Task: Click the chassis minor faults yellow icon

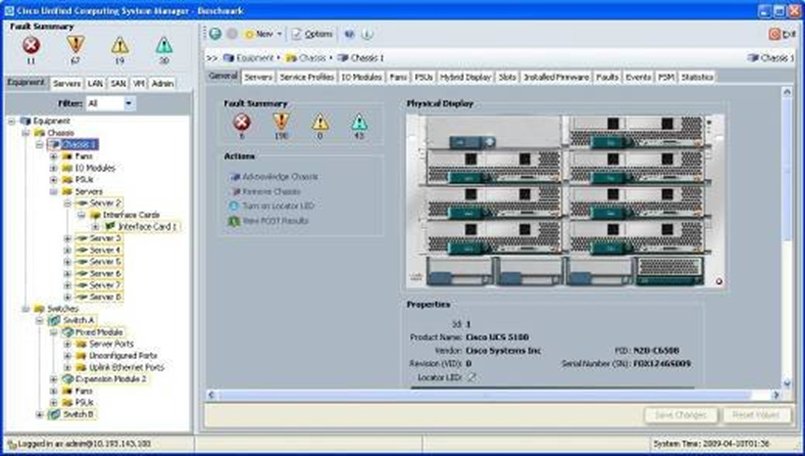Action: click(320, 122)
